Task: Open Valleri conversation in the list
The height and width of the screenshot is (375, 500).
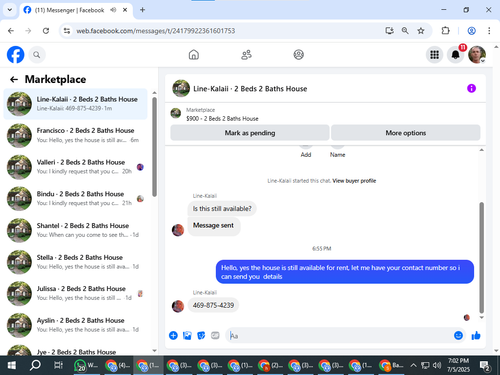Action: (75, 167)
